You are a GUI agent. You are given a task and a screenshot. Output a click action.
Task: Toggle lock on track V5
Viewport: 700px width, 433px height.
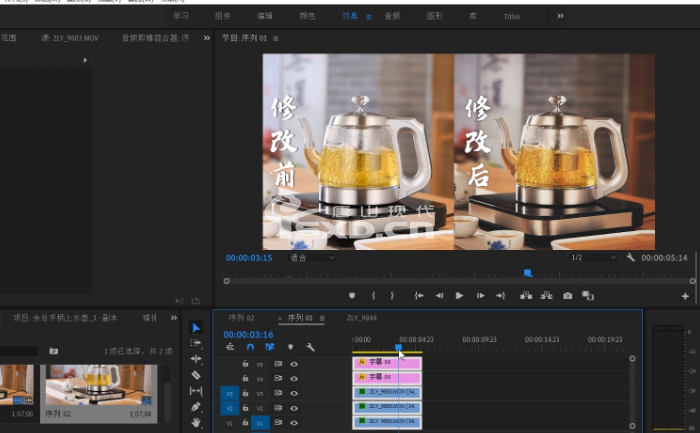pos(245,363)
